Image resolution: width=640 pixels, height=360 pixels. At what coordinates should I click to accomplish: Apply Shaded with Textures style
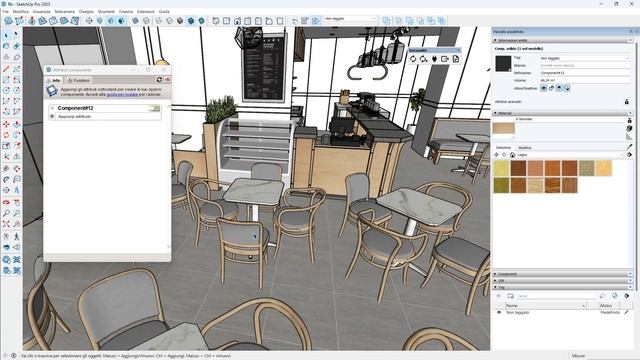click(x=191, y=20)
